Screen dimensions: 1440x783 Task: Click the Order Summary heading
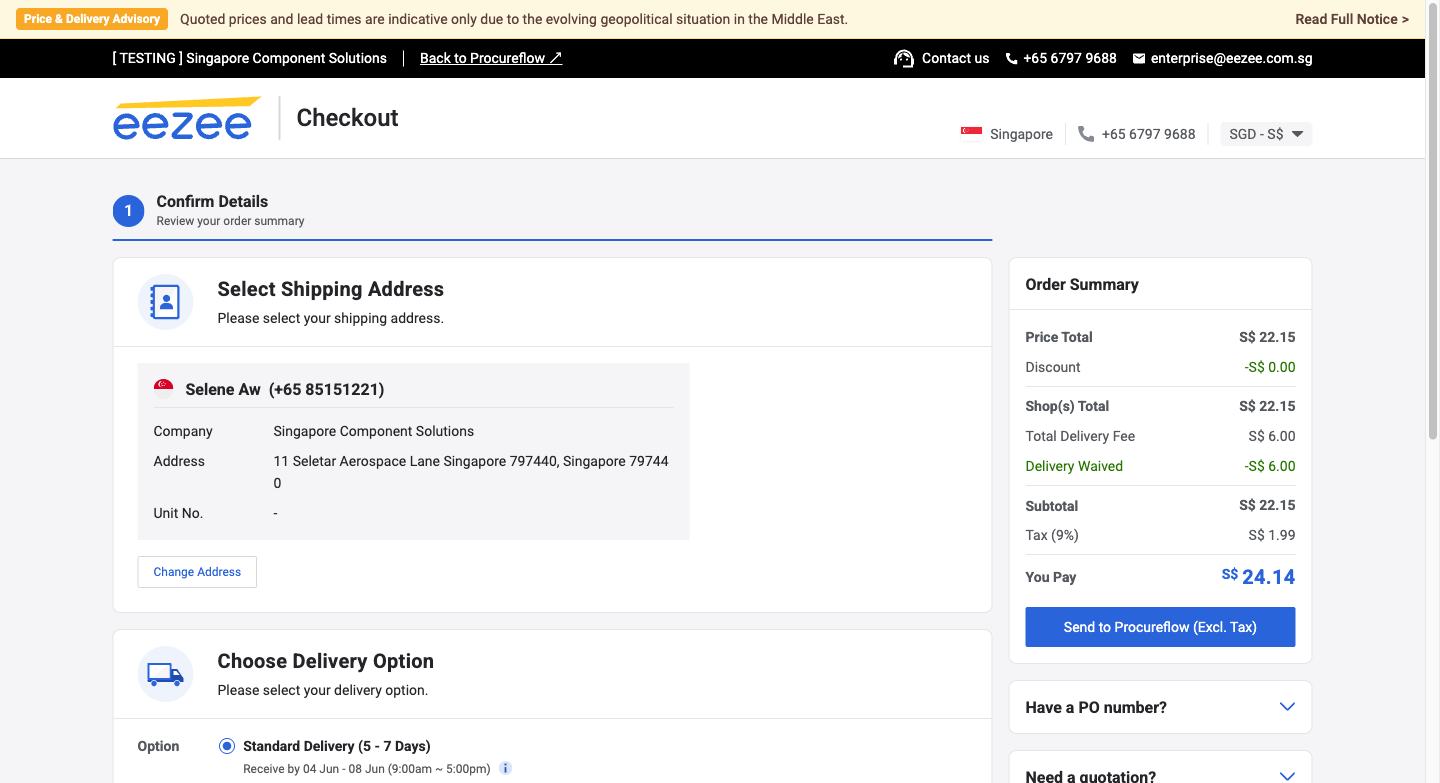pyautogui.click(x=1082, y=284)
